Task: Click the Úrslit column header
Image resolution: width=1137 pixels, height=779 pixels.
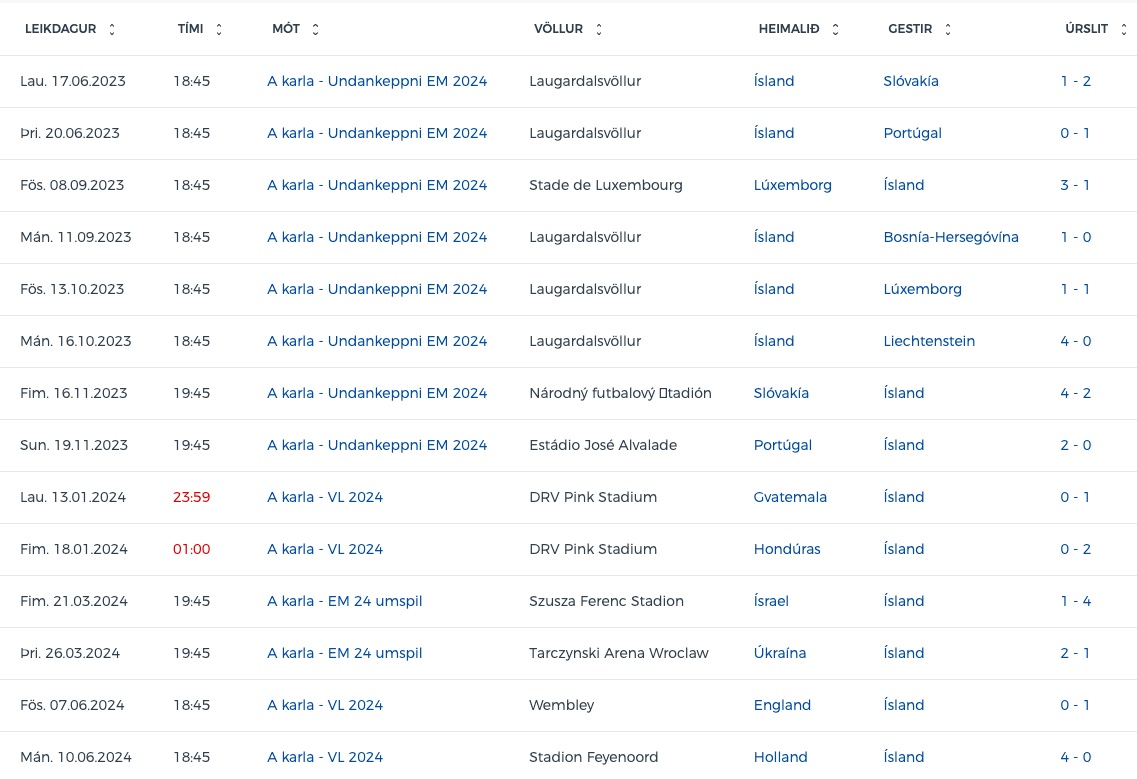Action: point(1086,29)
